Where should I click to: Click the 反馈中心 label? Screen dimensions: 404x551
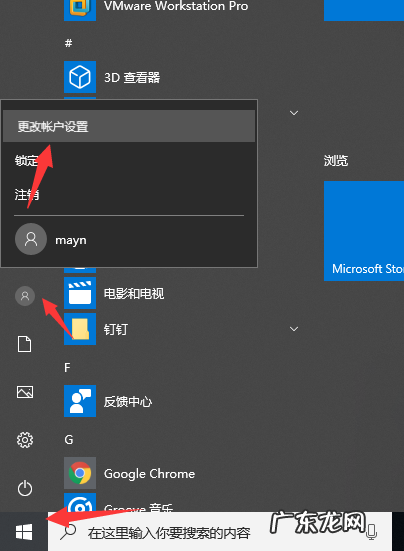tap(128, 401)
